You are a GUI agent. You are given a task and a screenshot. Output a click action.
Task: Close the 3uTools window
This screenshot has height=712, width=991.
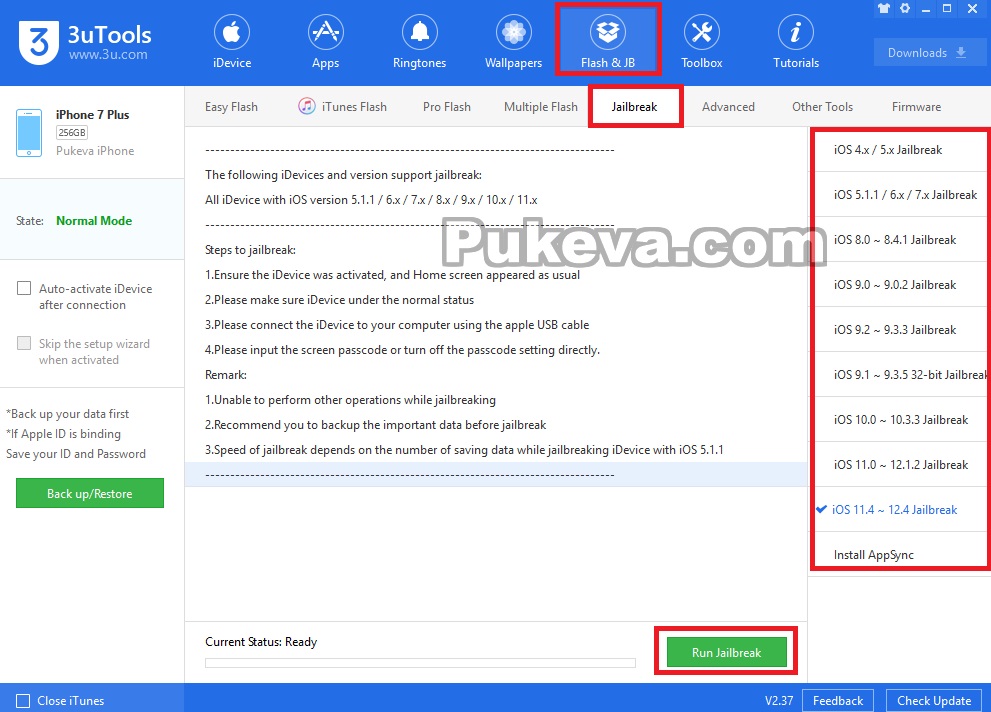tap(973, 8)
